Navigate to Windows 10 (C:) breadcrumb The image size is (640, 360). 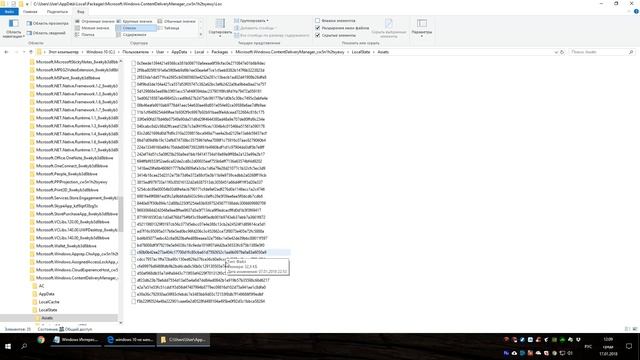coord(100,52)
